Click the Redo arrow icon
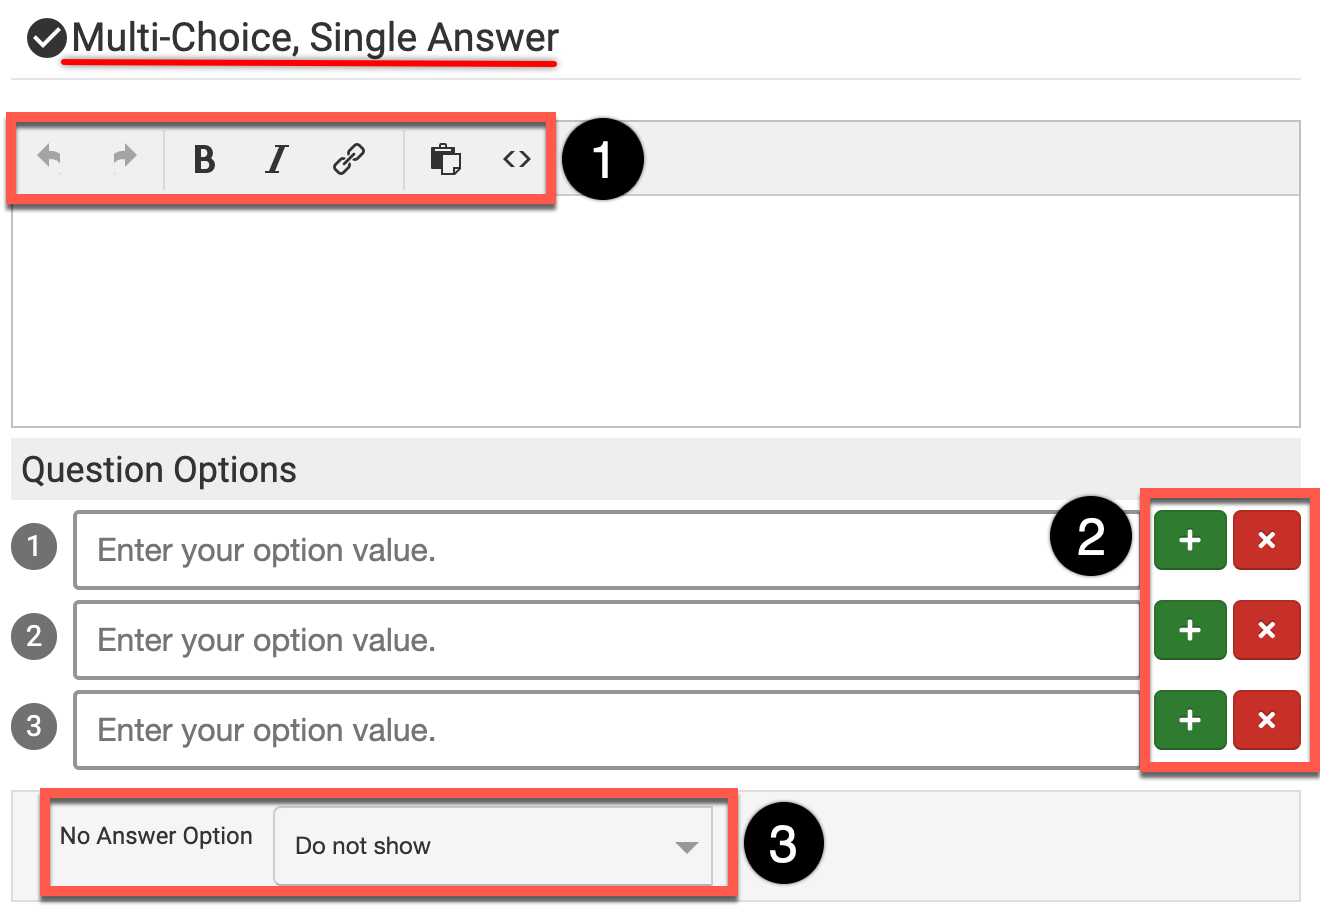The height and width of the screenshot is (924, 1320). pos(124,157)
